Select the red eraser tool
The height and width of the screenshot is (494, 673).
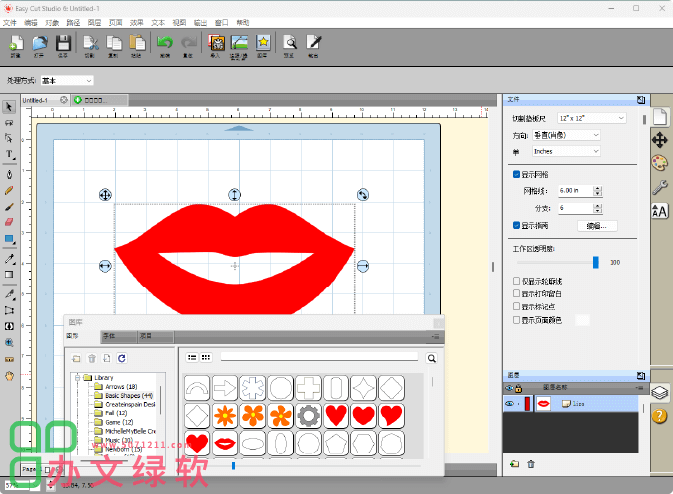[9, 222]
